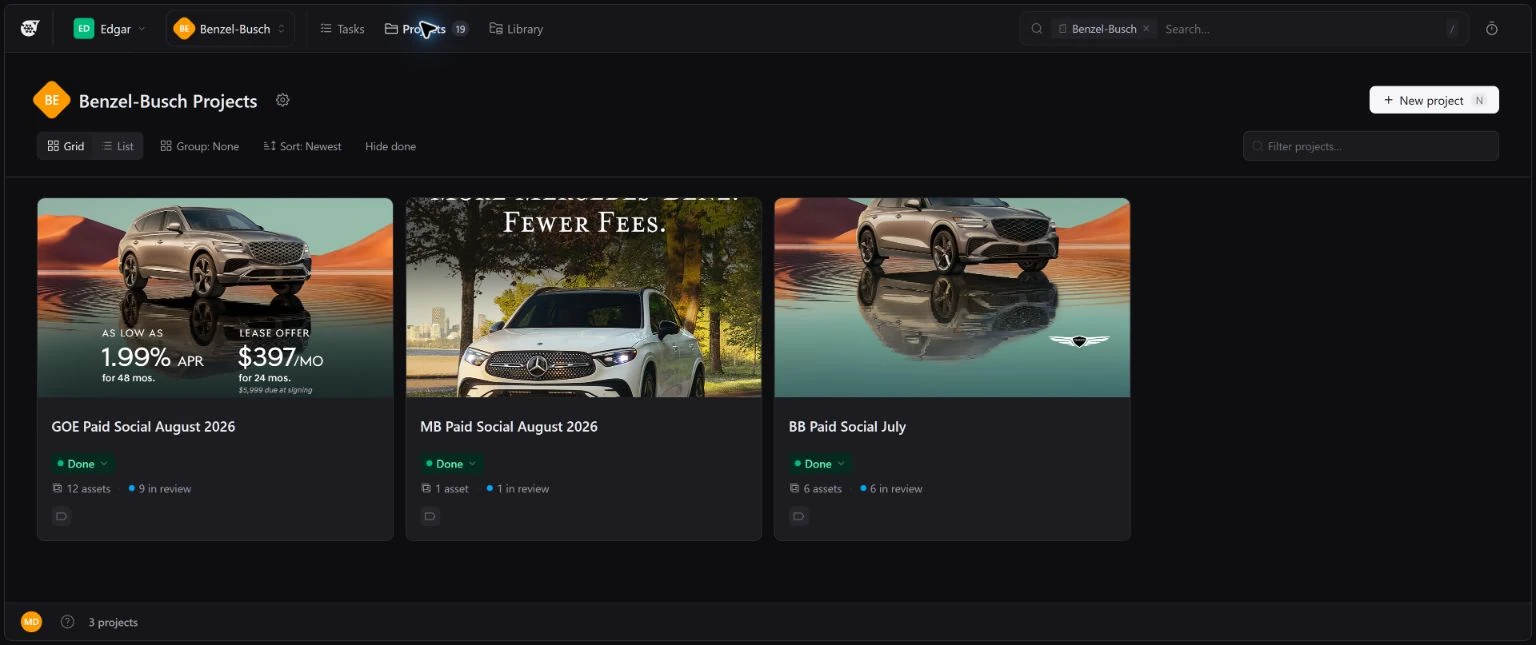Switch to Grid view

tap(66, 146)
